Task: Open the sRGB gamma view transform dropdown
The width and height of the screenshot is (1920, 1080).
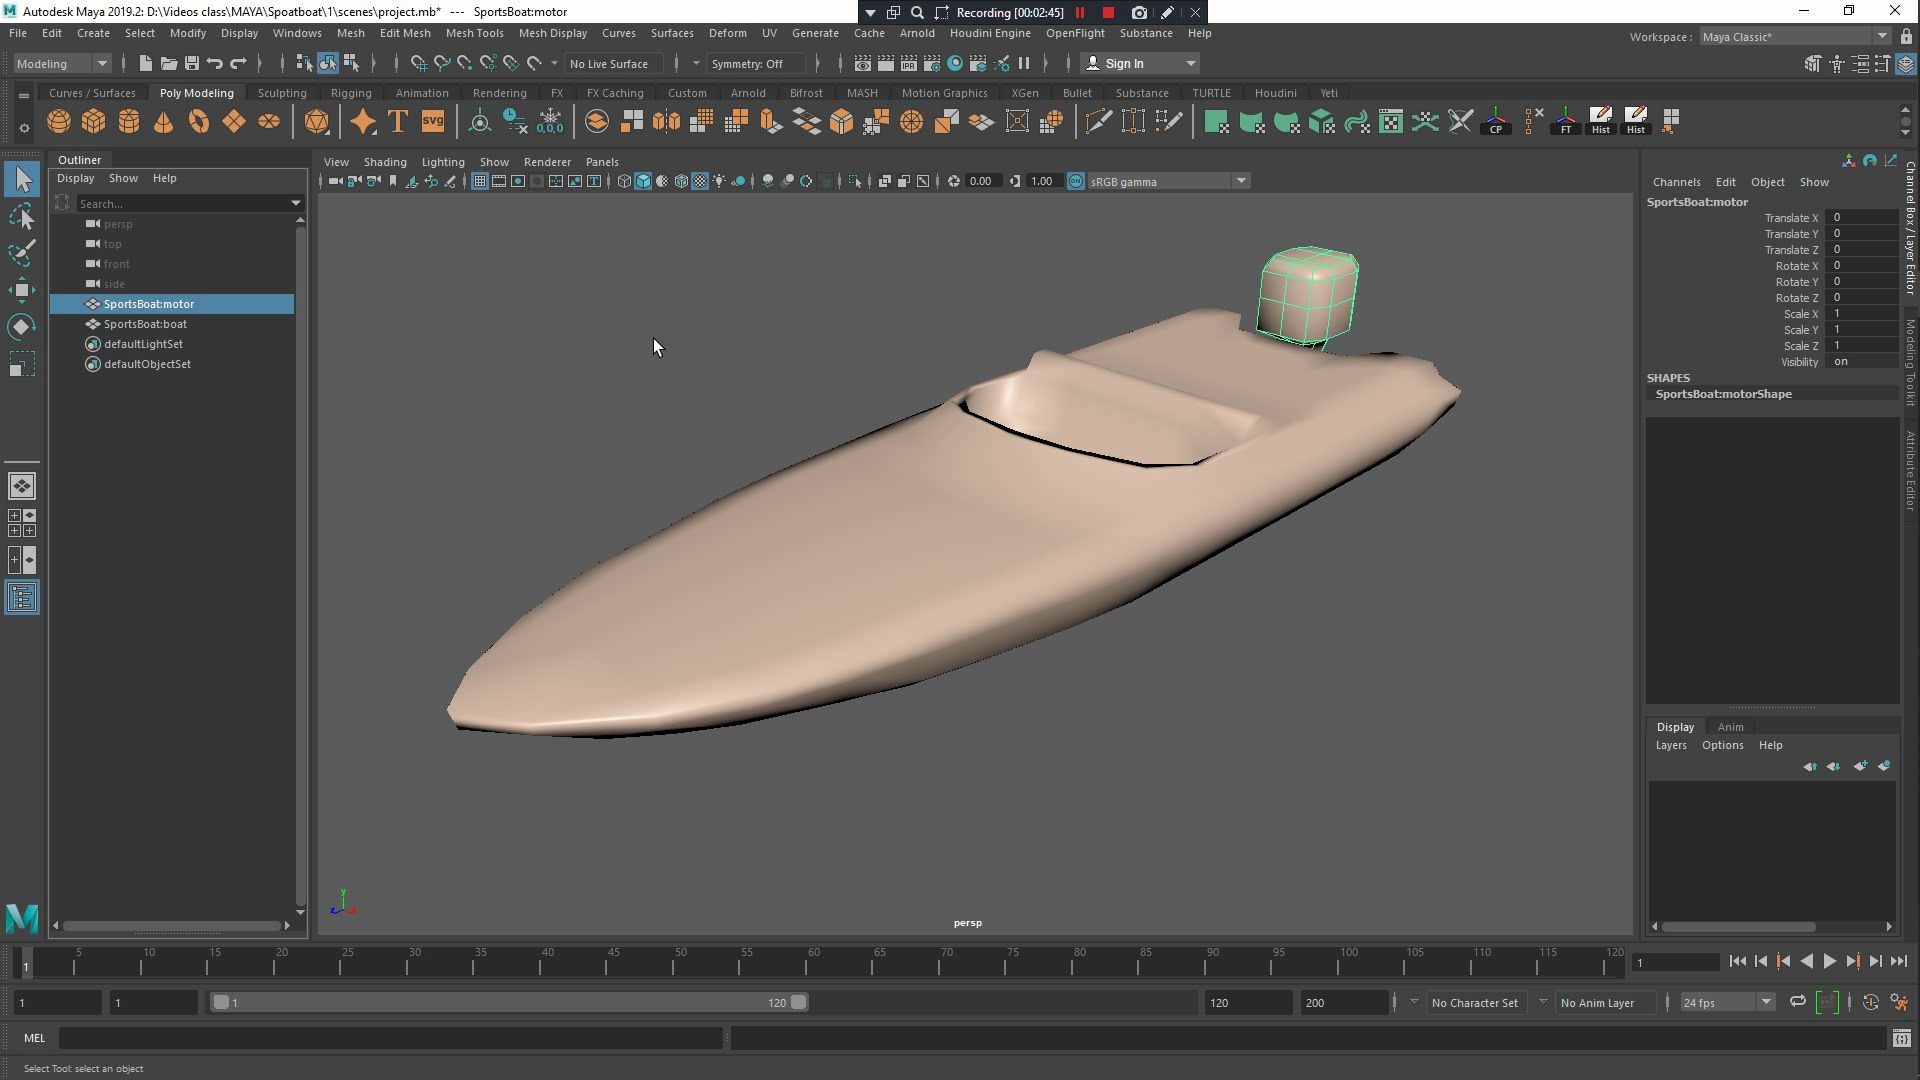Action: click(1240, 181)
